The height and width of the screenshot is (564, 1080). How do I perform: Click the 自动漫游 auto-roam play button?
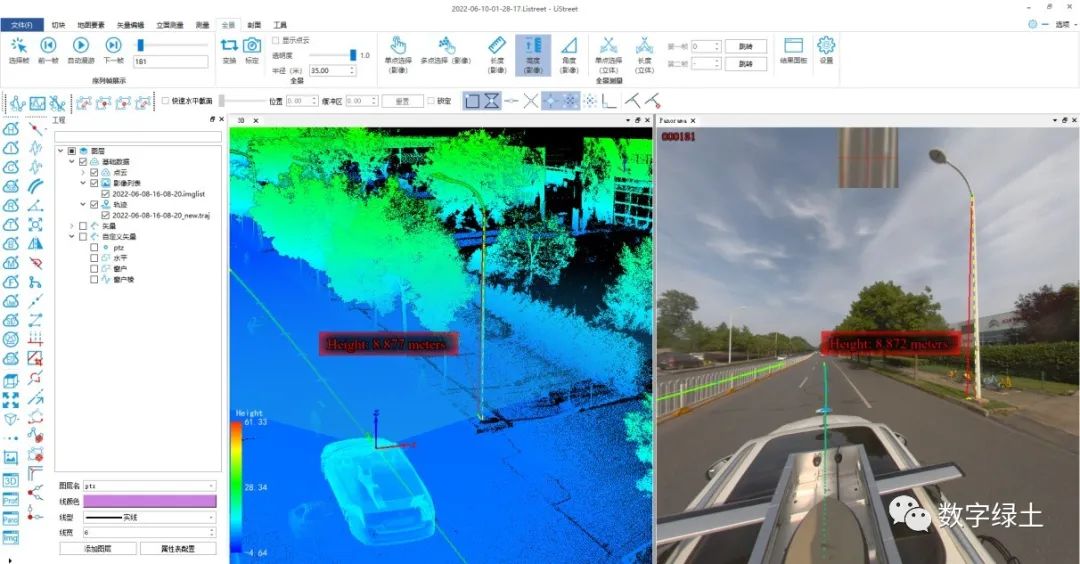81,45
